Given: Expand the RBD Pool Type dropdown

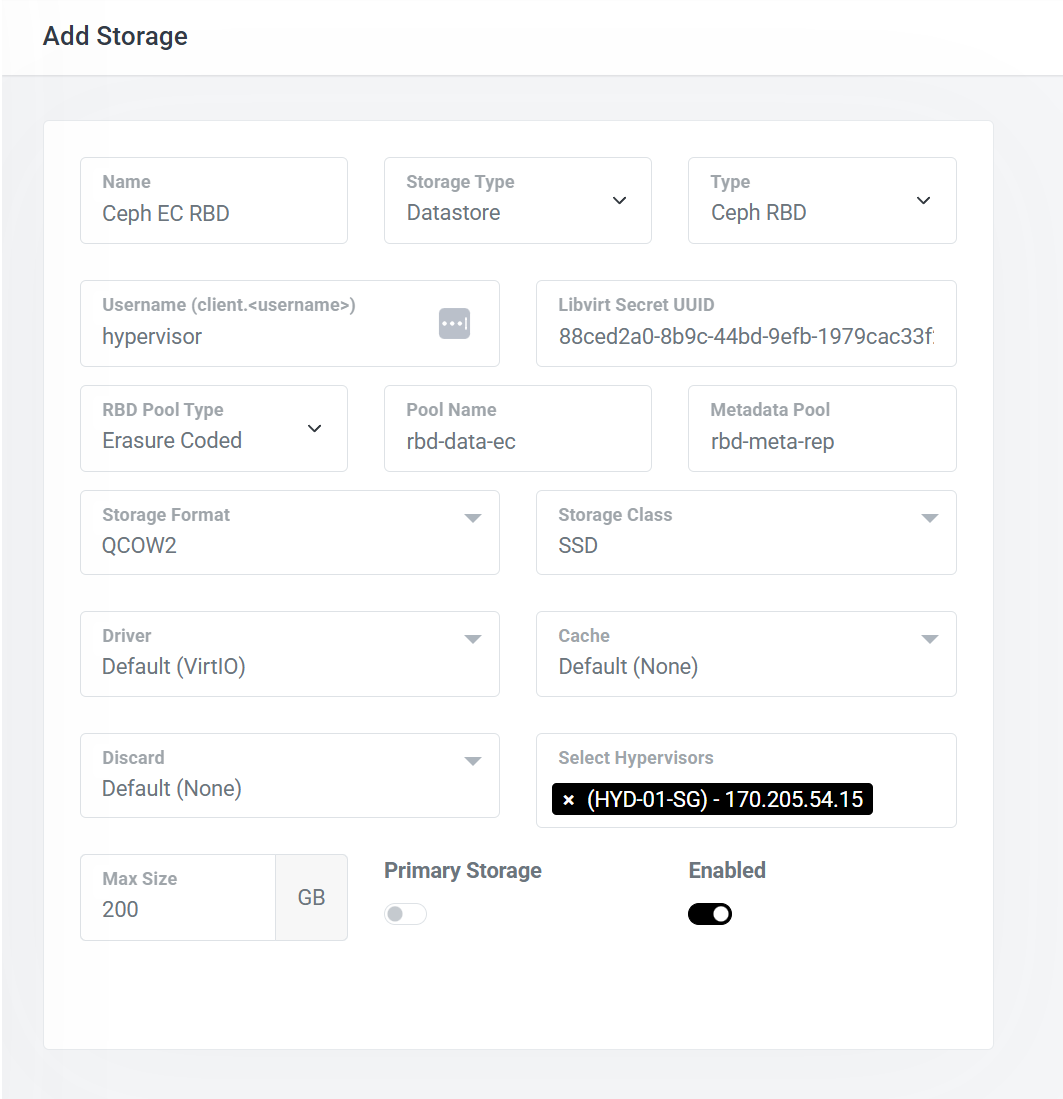Looking at the screenshot, I should click(314, 428).
